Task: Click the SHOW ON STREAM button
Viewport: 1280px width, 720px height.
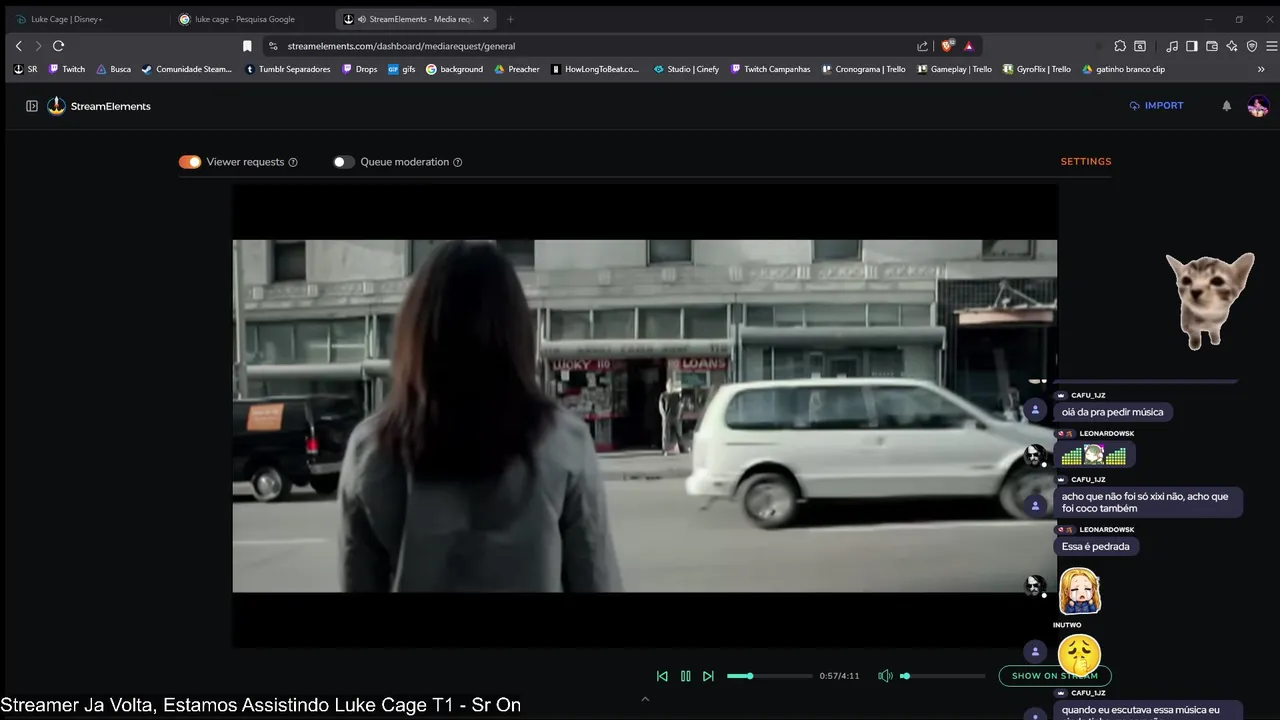Action: (1055, 676)
